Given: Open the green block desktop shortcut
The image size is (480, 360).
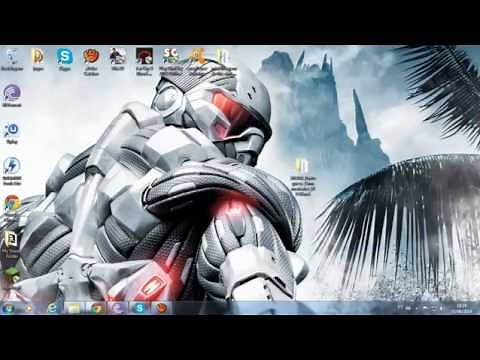Looking at the screenshot, I should pyautogui.click(x=11, y=276).
